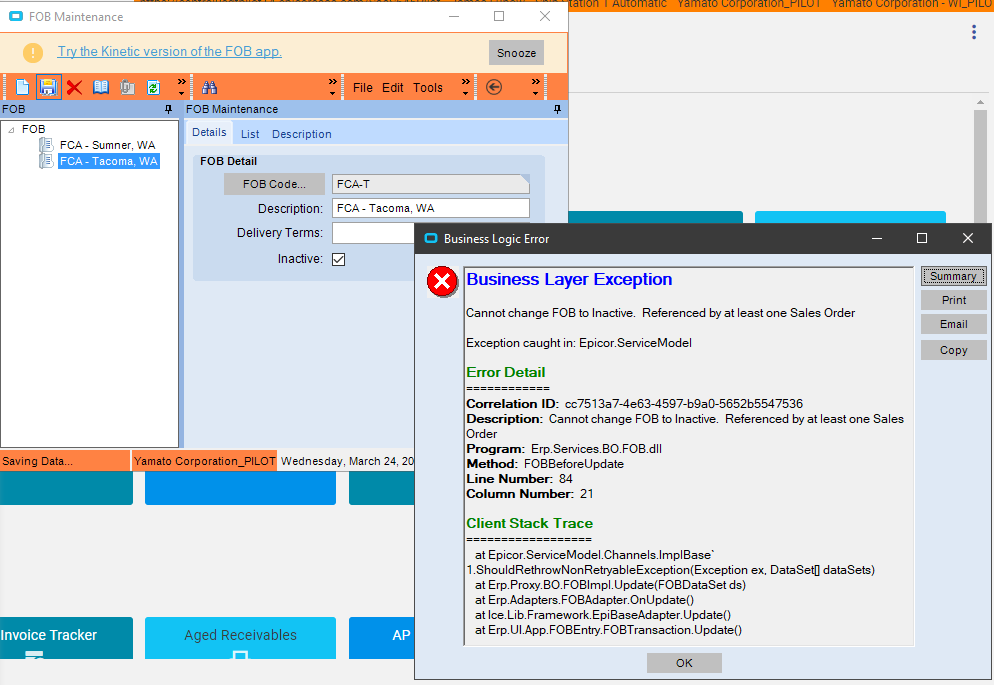This screenshot has height=685, width=994.
Task: Expand overflow chevron after Tools menu
Action: pyautogui.click(x=466, y=87)
